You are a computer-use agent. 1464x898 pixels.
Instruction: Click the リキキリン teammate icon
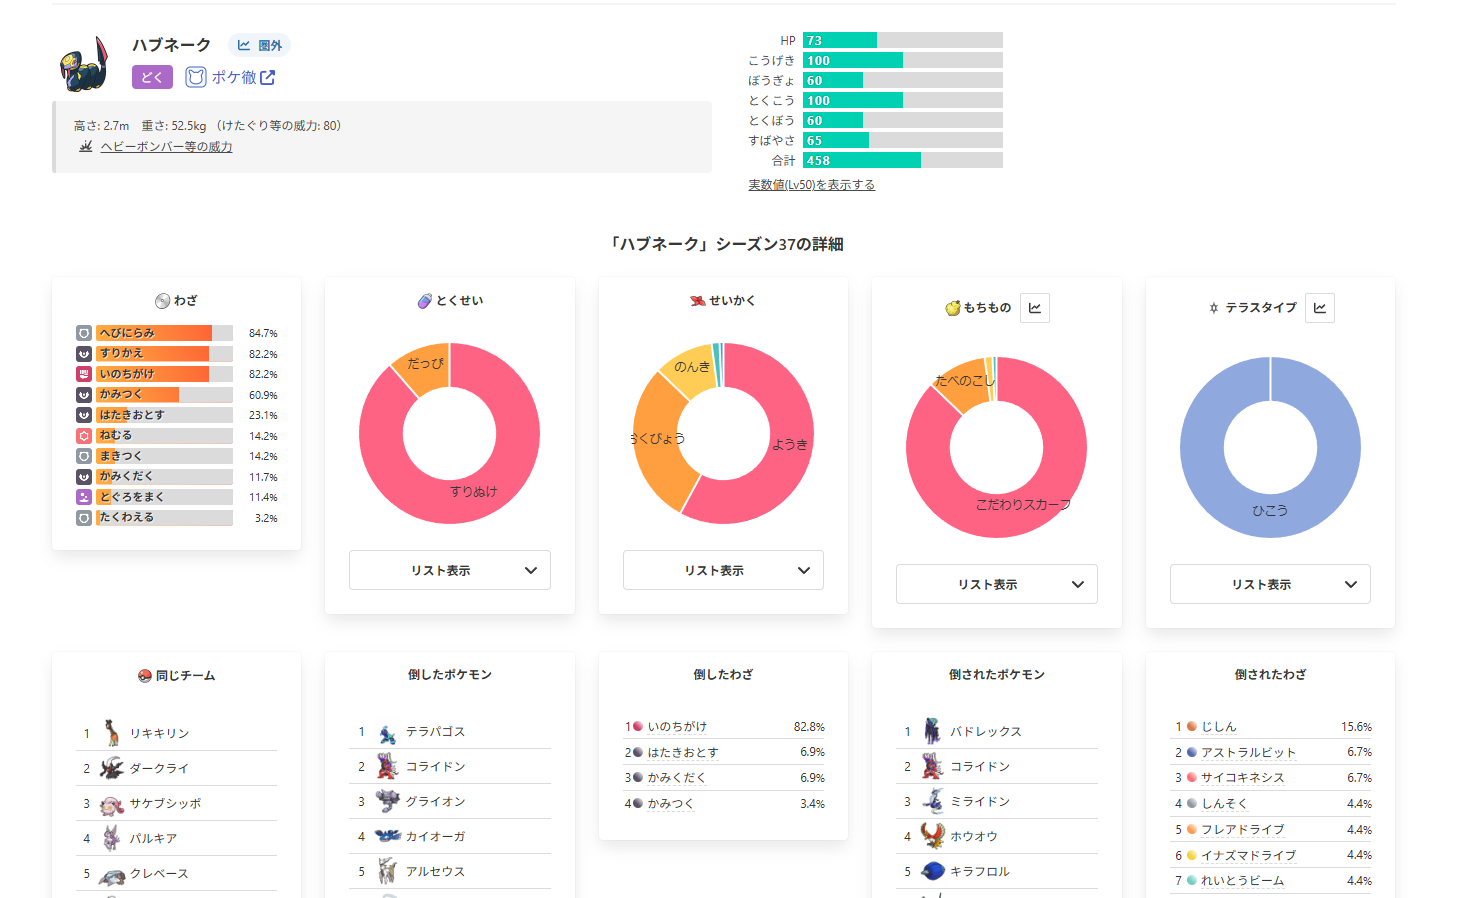point(112,733)
